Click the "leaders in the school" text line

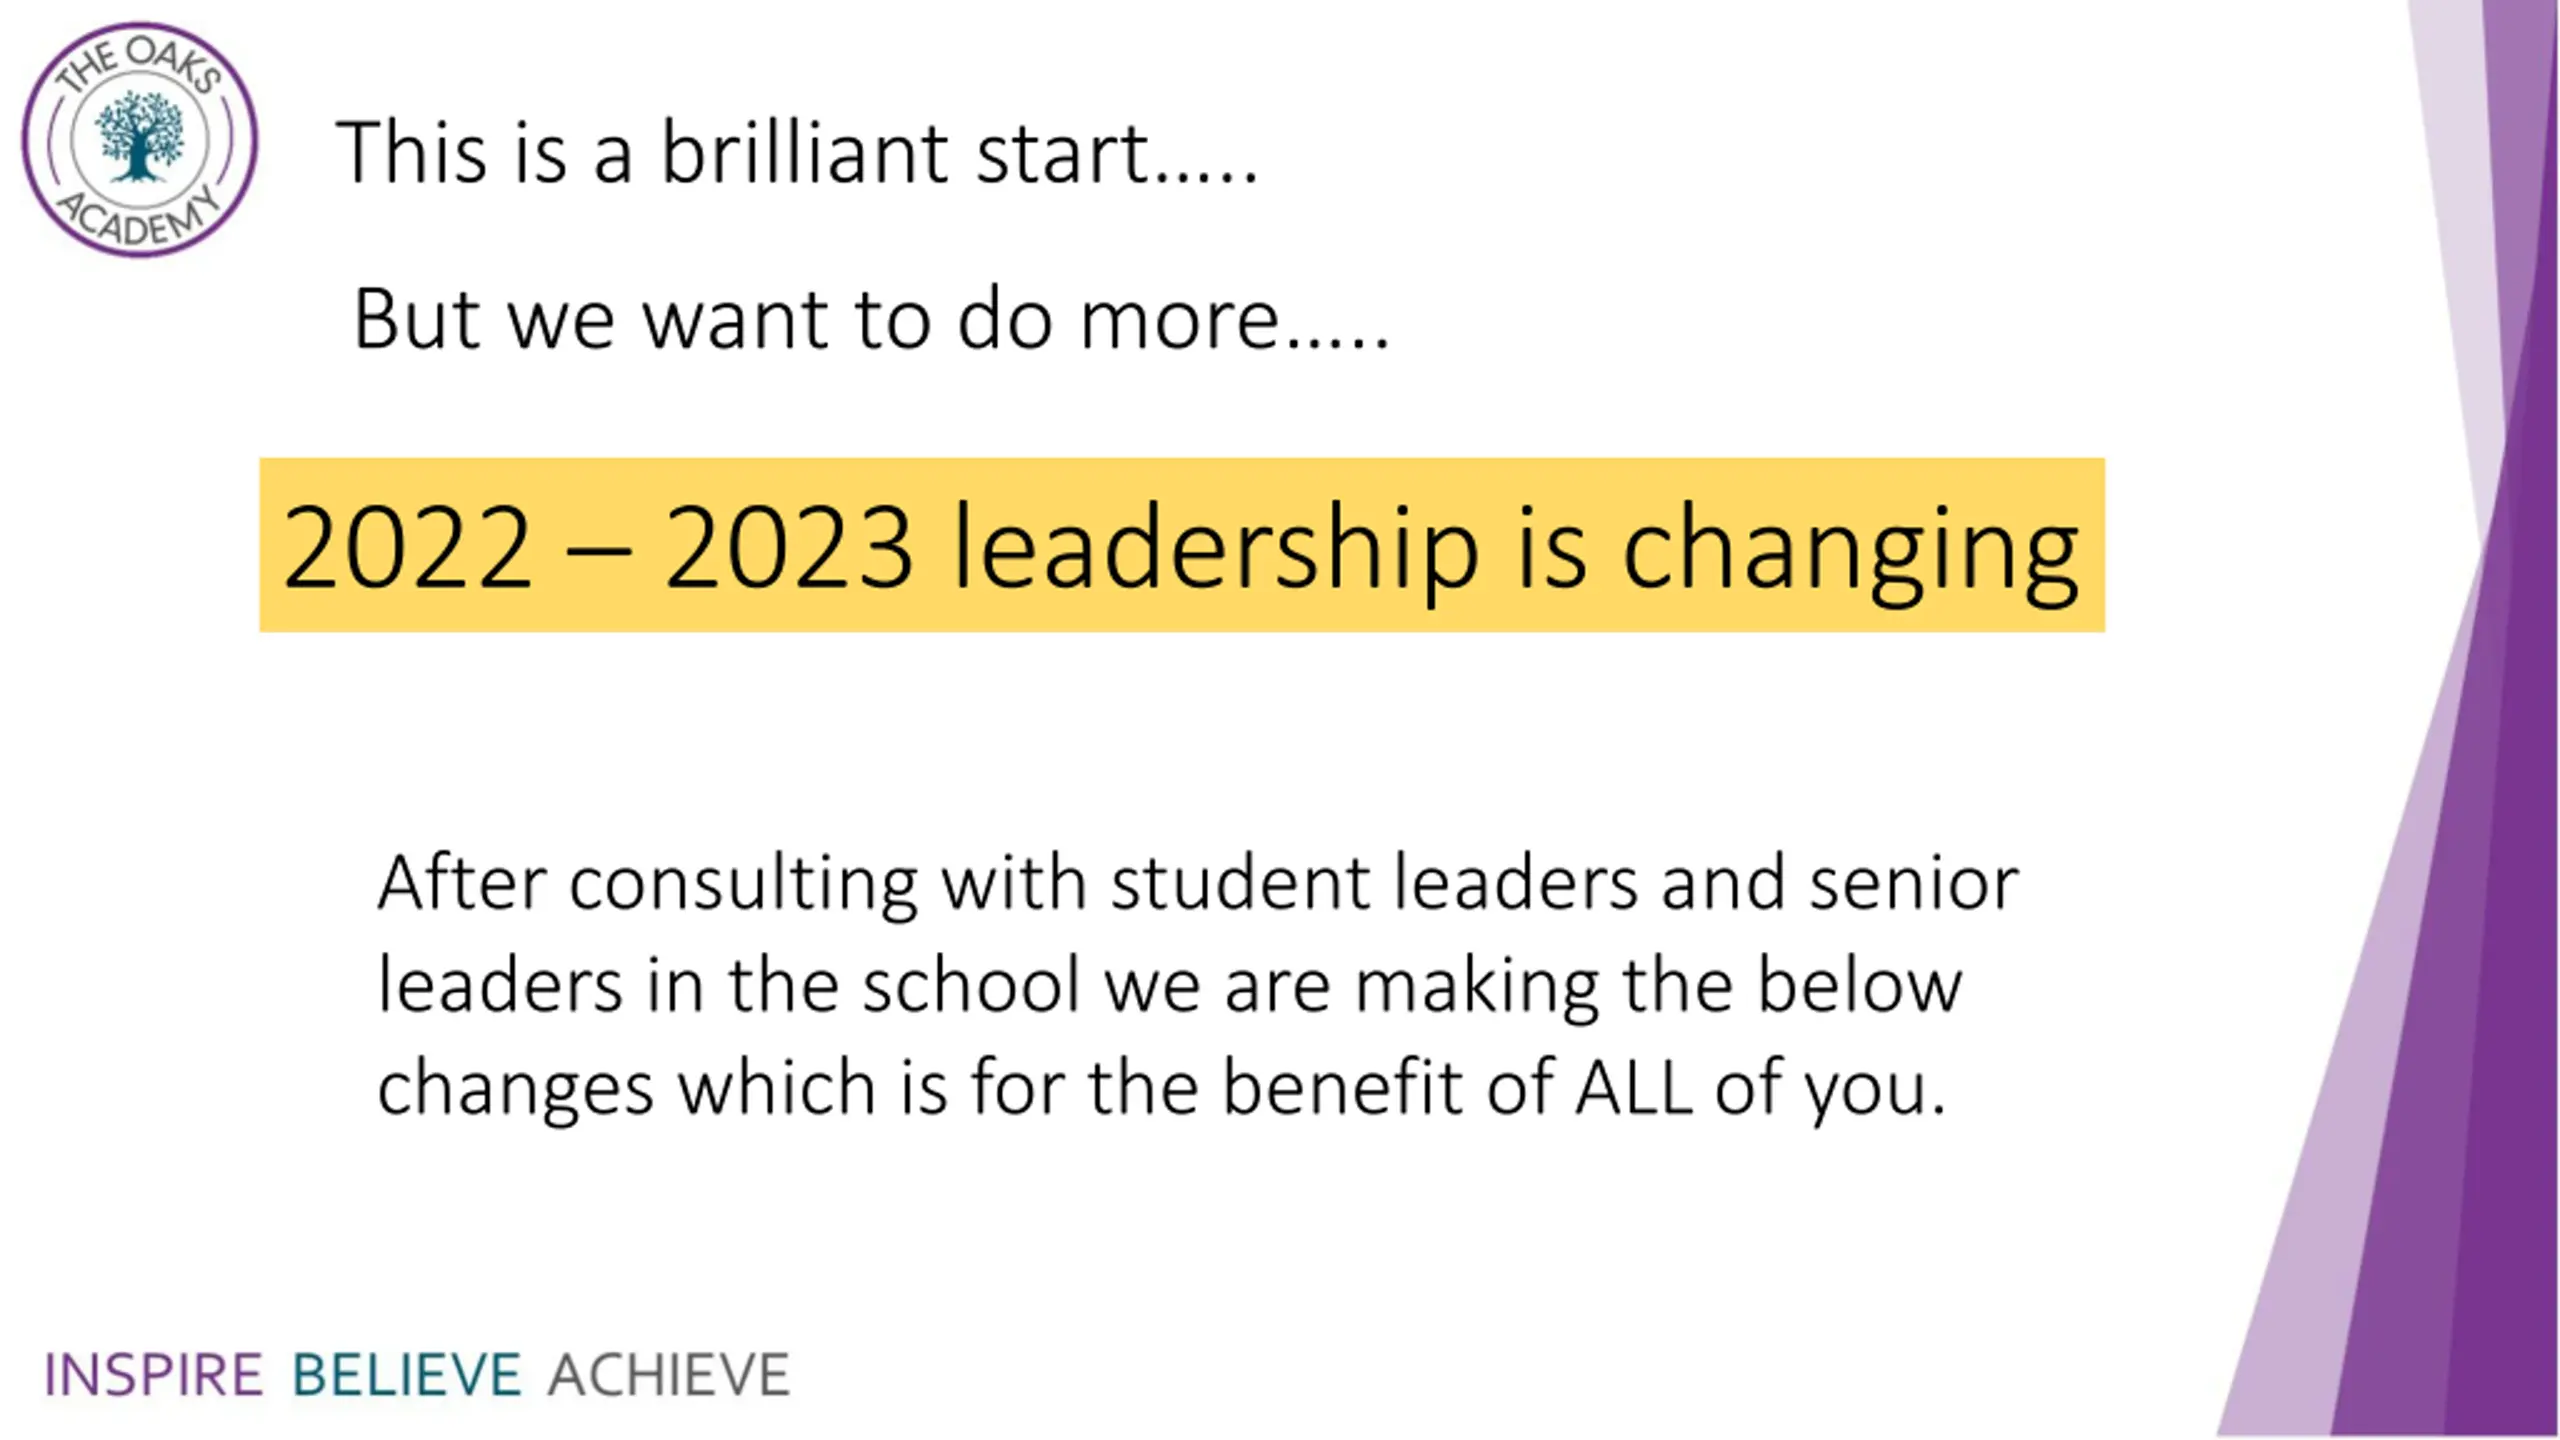coord(1170,986)
